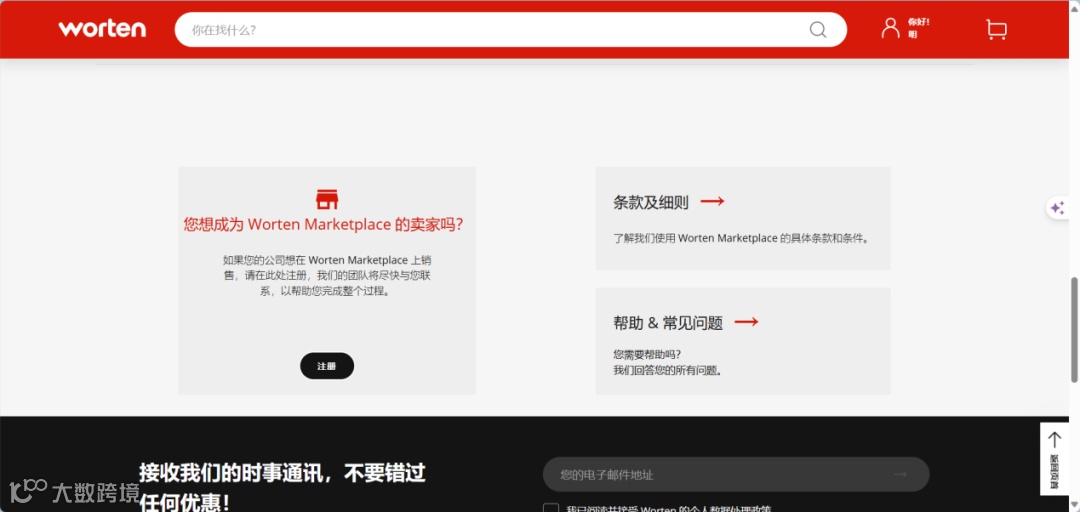
Task: Click the newsletter heading 接收我们的时事通讯
Action: pyautogui.click(x=282, y=487)
